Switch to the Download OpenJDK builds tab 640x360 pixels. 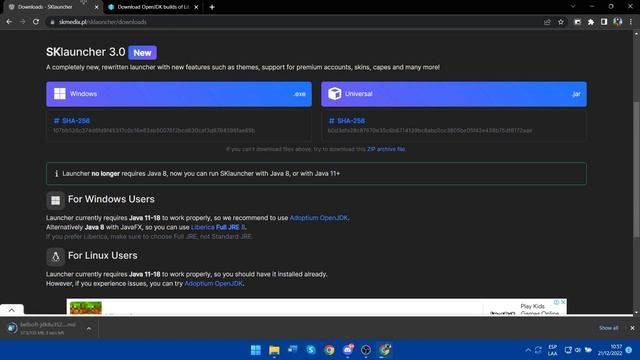click(153, 7)
